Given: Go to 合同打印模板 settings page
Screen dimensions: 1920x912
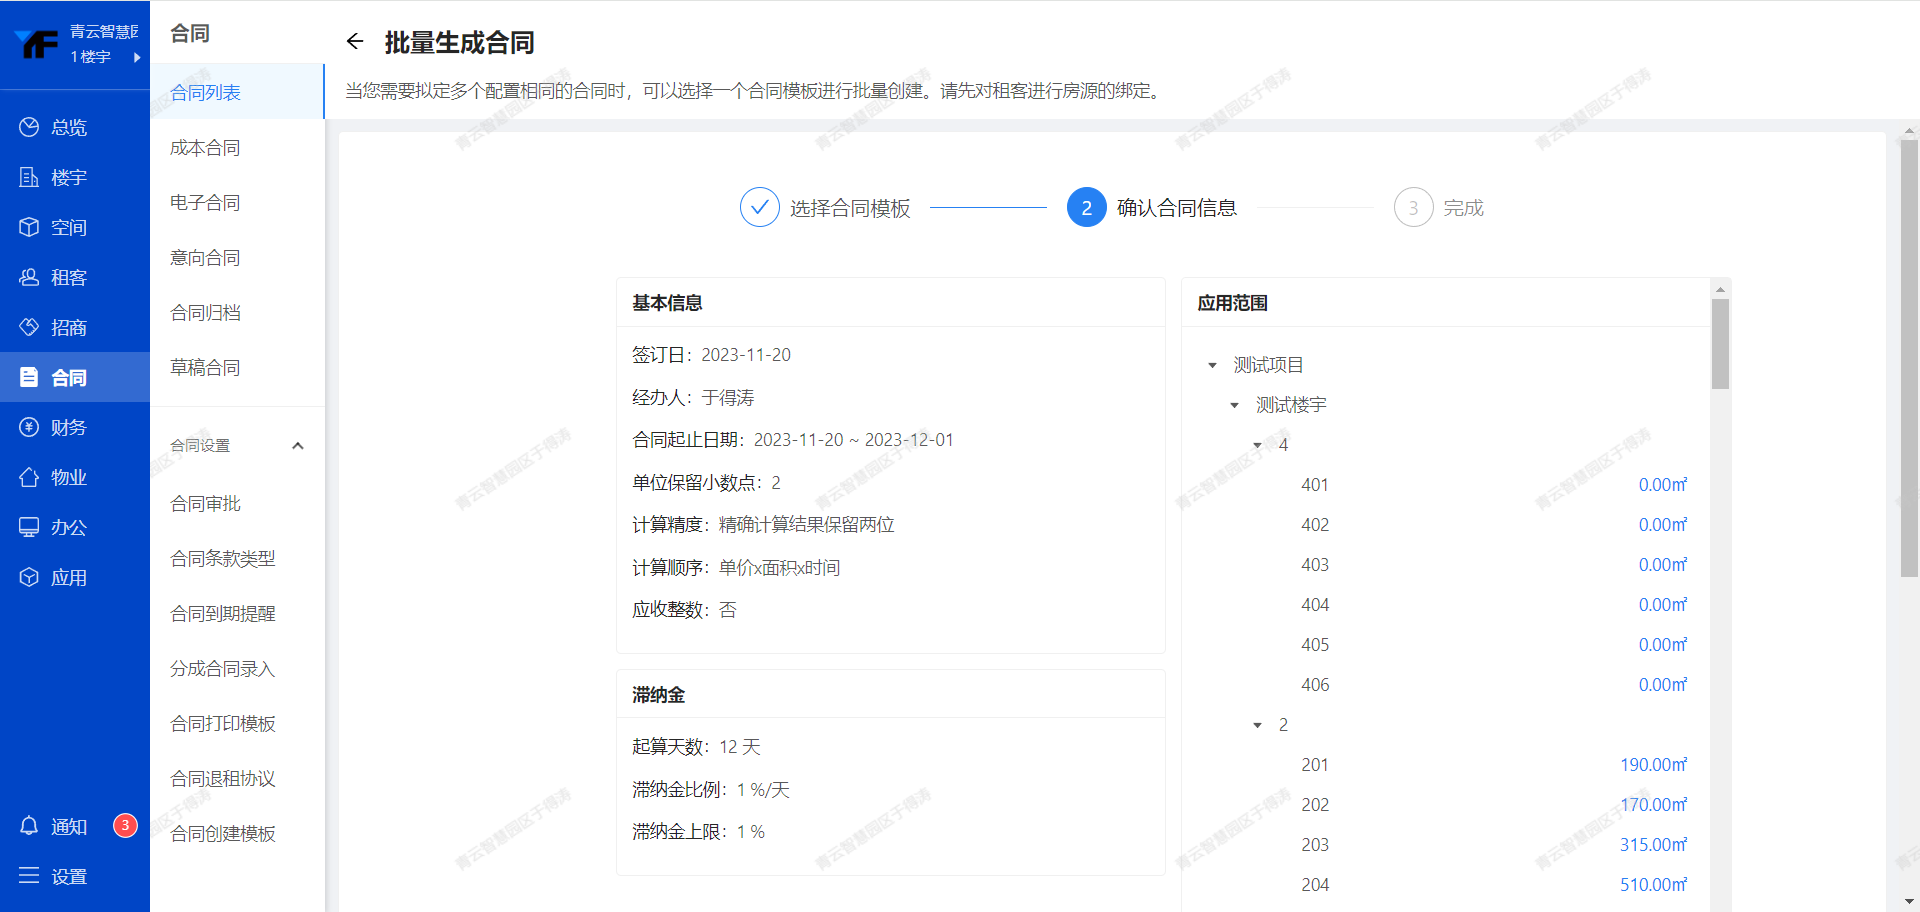Looking at the screenshot, I should [223, 724].
